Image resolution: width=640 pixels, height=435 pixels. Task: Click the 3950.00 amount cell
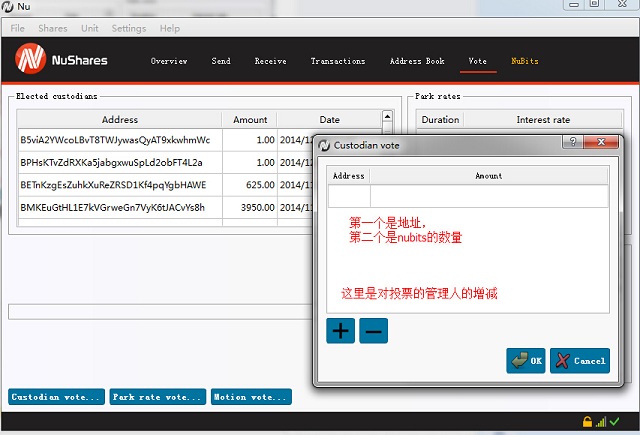coord(250,207)
